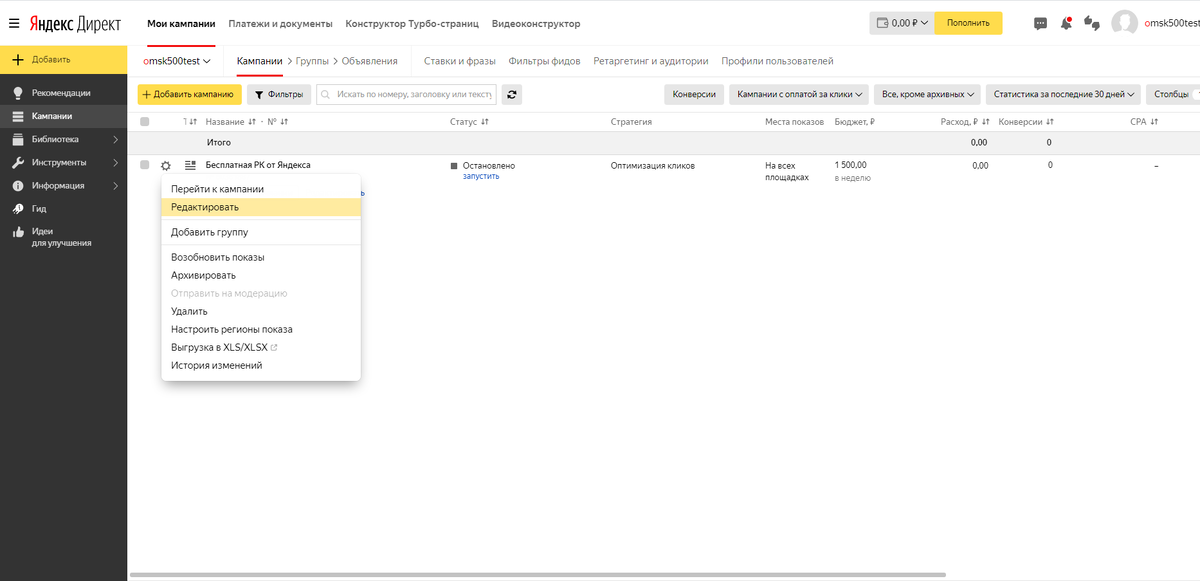The height and width of the screenshot is (581, 1200).
Task: Choose Возобновить показы menu entry
Action: click(261, 257)
